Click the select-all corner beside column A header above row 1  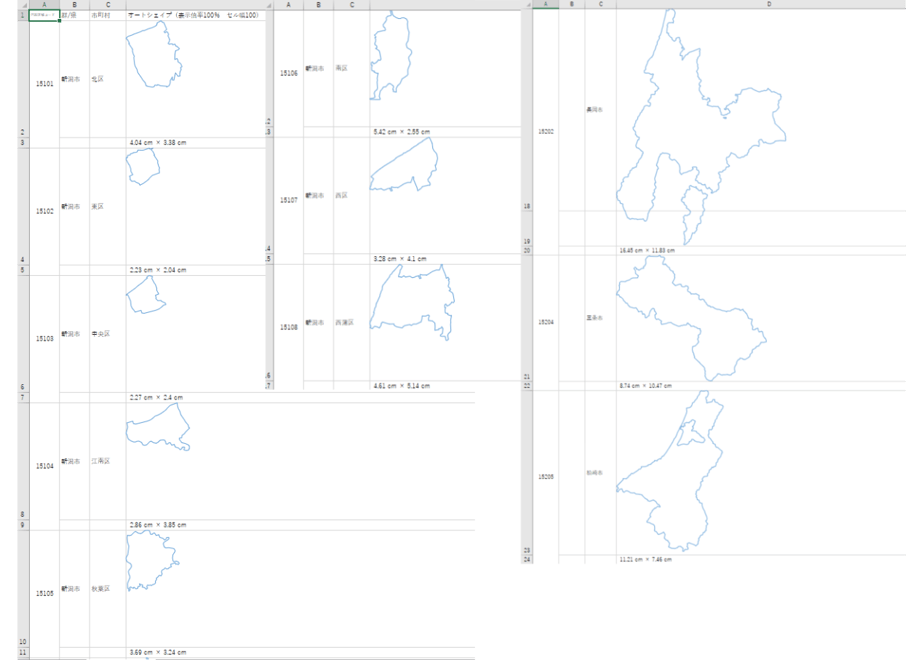coord(23,5)
